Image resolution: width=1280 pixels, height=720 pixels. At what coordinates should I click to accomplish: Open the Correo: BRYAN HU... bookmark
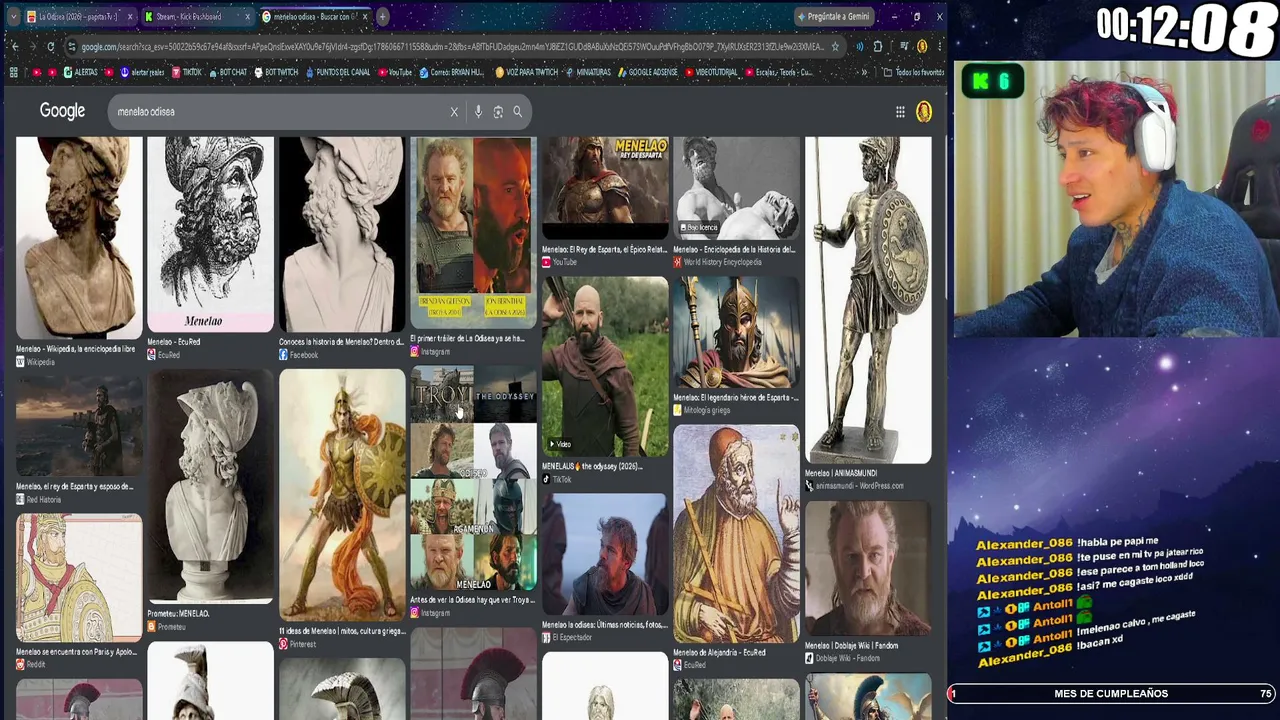click(x=452, y=72)
